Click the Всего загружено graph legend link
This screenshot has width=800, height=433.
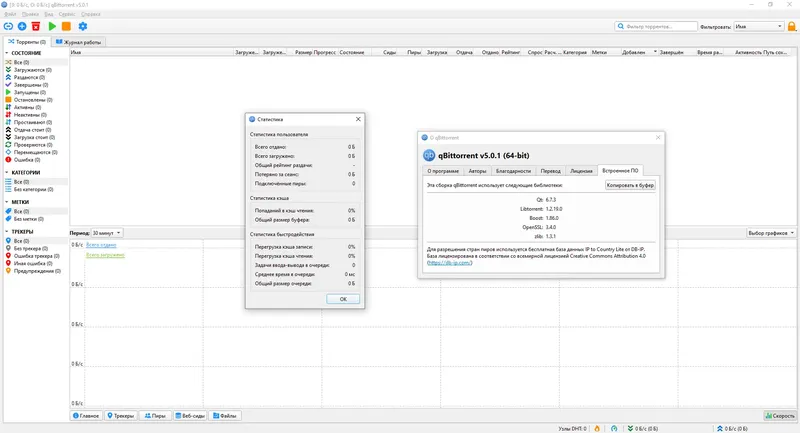click(105, 254)
